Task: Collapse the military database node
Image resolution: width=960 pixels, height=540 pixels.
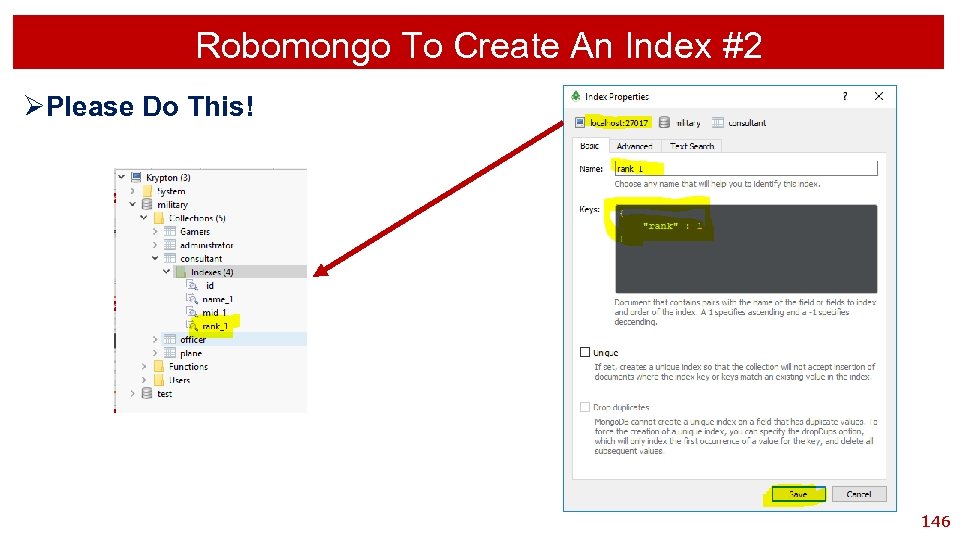Action: tap(132, 204)
